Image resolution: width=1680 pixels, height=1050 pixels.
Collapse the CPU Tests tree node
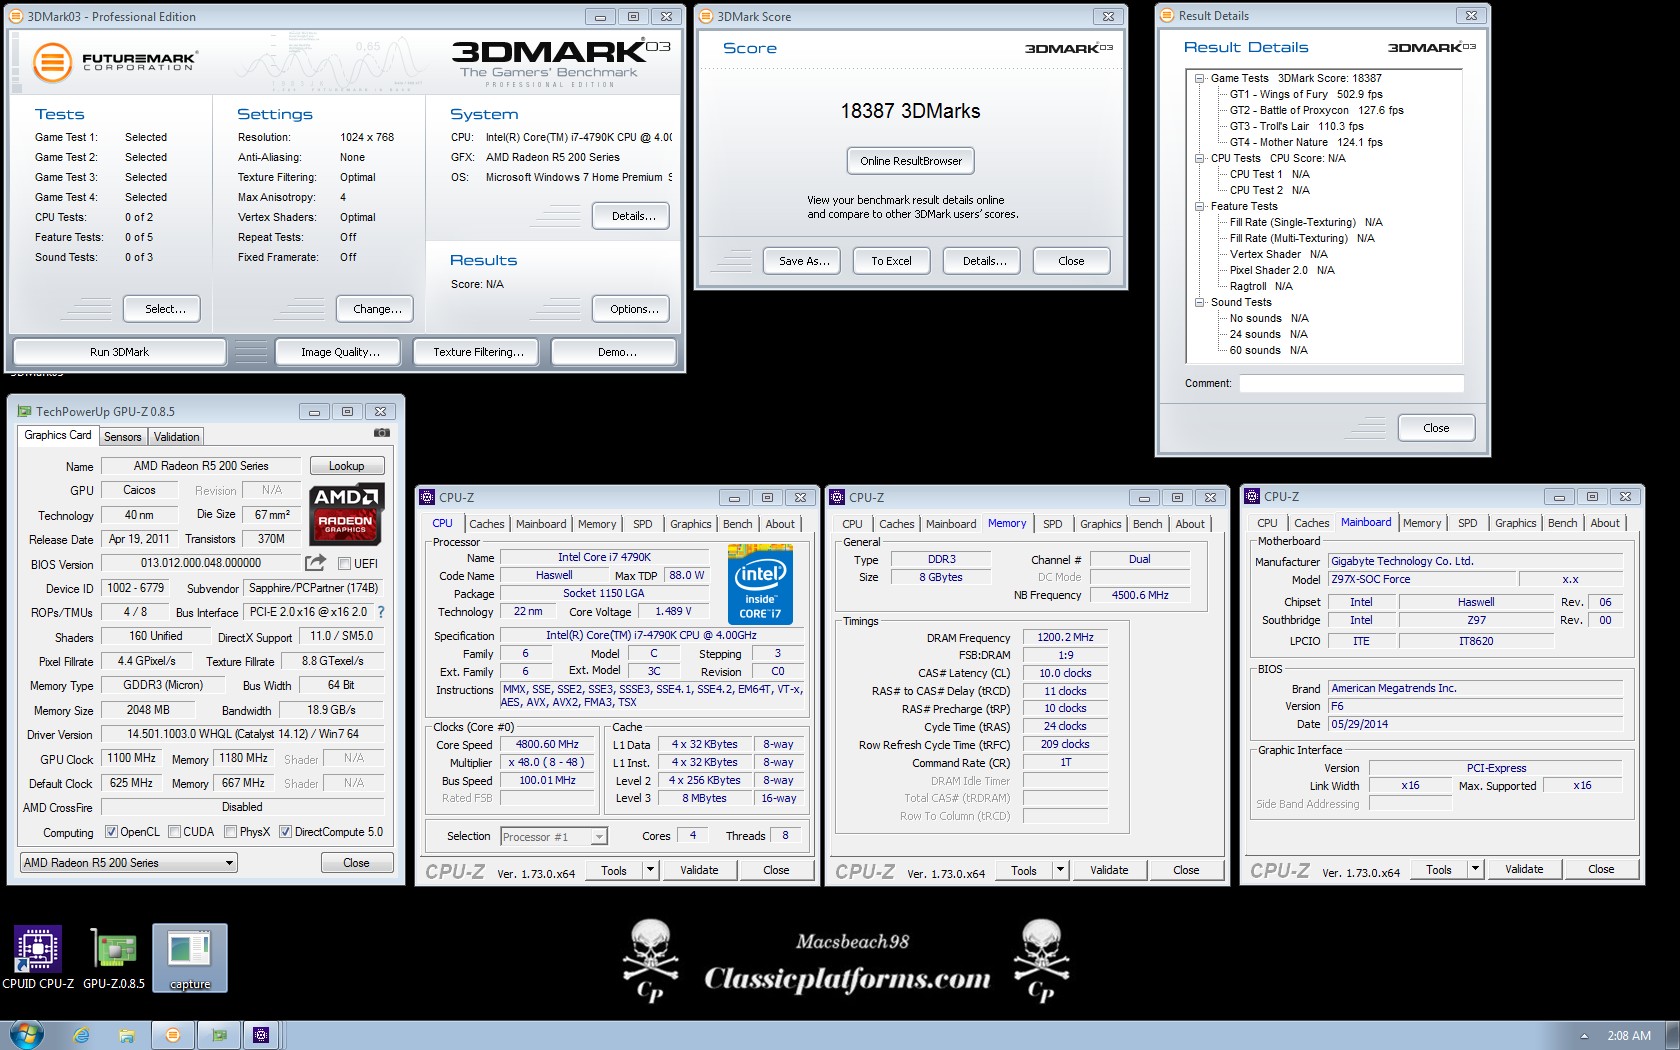point(1199,158)
